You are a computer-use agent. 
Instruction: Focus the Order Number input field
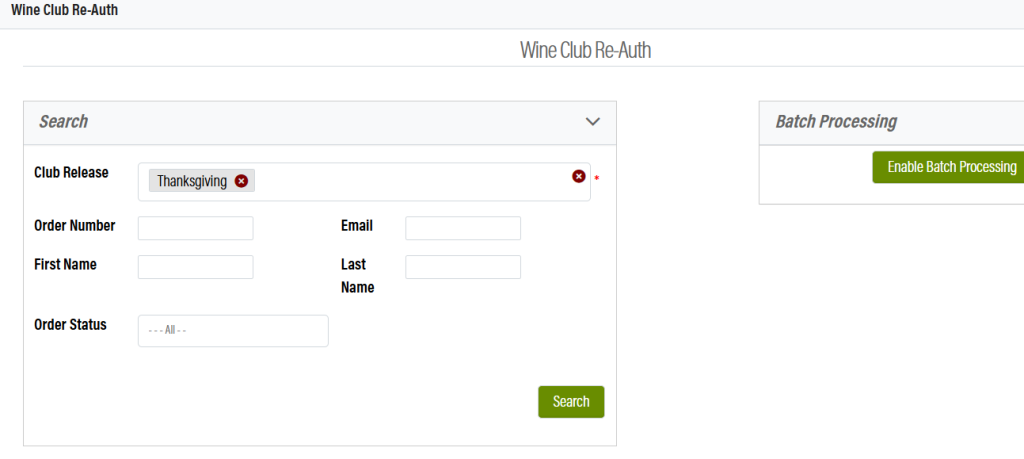(196, 228)
